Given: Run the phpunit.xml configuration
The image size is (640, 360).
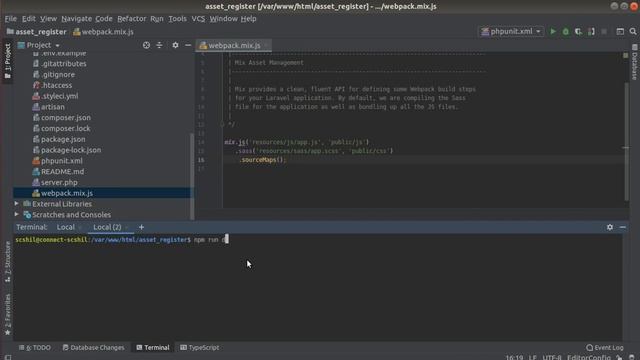Looking at the screenshot, I should tap(553, 31).
